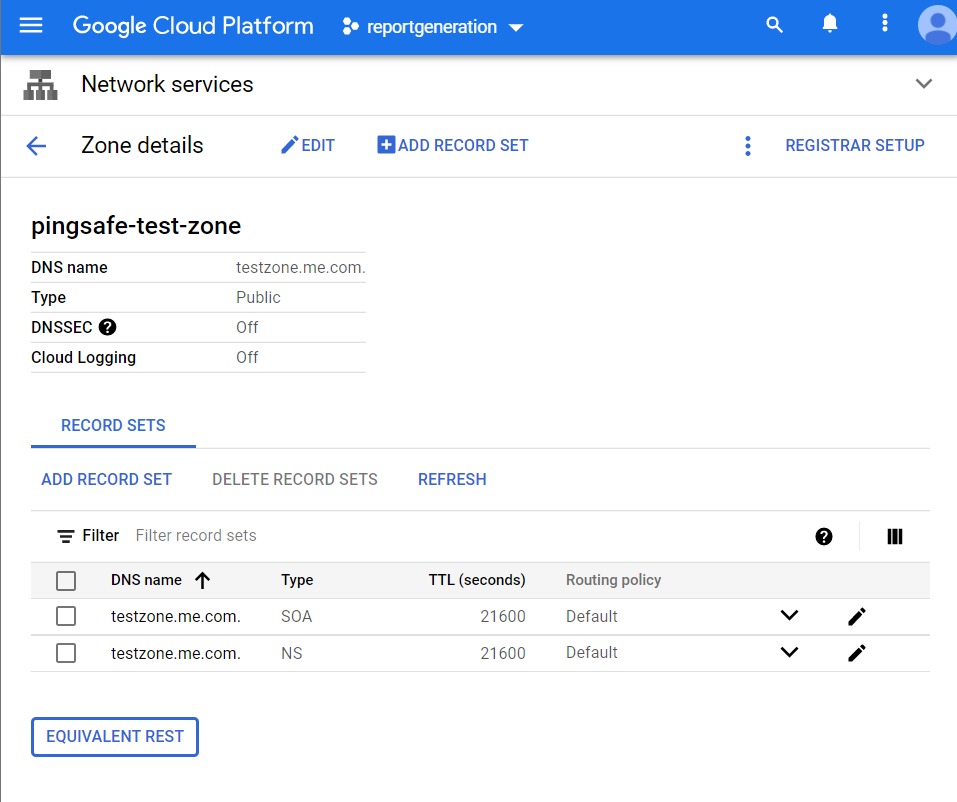Open column display options icon
Viewport: 957px width, 802px height.
pyautogui.click(x=895, y=536)
